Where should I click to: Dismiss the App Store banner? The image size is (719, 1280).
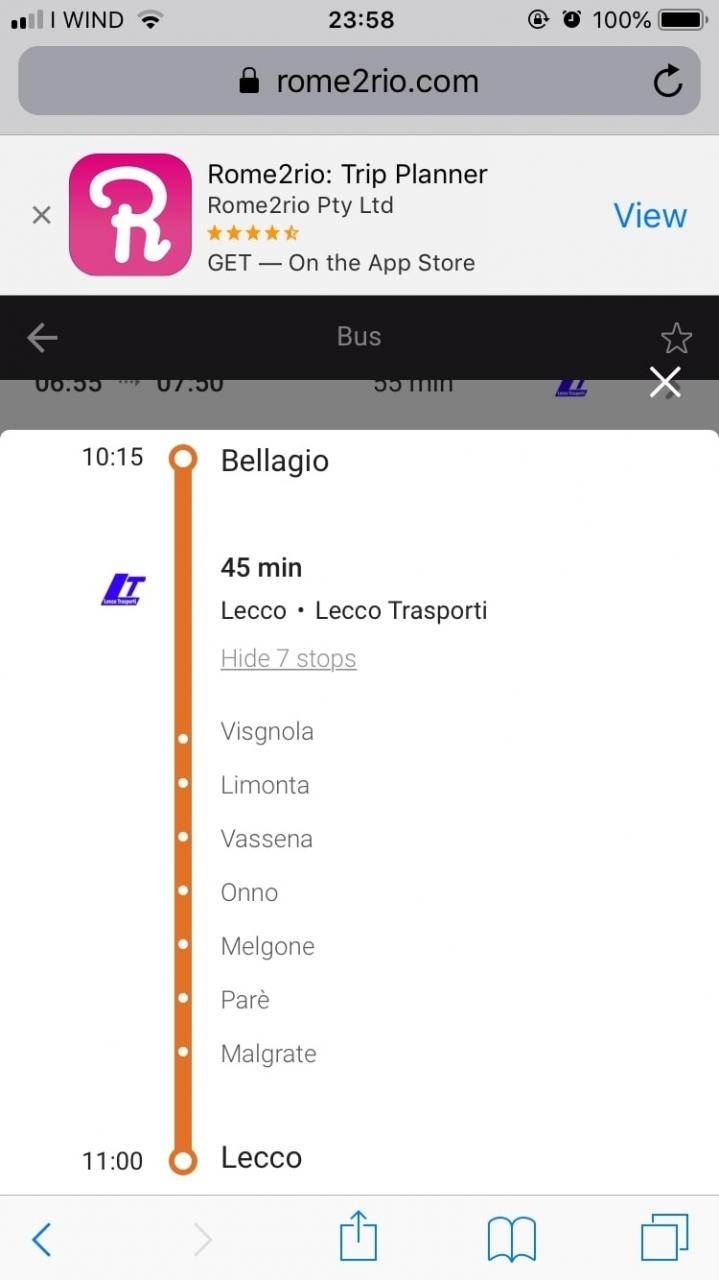click(x=41, y=215)
